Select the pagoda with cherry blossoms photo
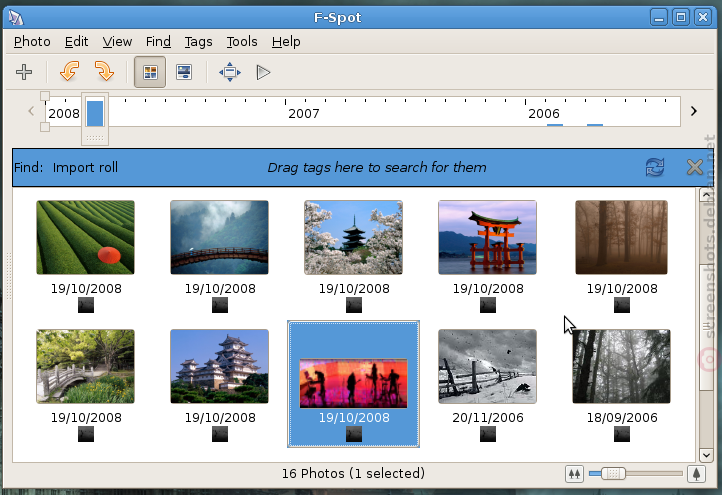The image size is (722, 495). 354,238
